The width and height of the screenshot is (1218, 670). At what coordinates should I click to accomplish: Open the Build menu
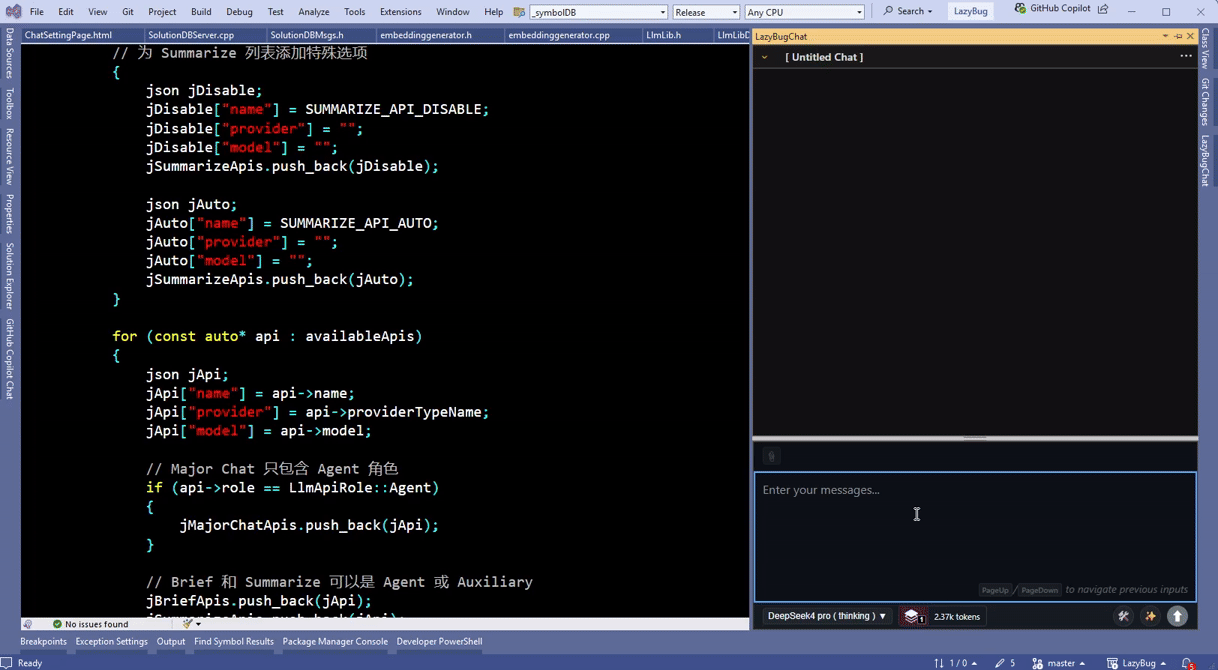pyautogui.click(x=201, y=12)
